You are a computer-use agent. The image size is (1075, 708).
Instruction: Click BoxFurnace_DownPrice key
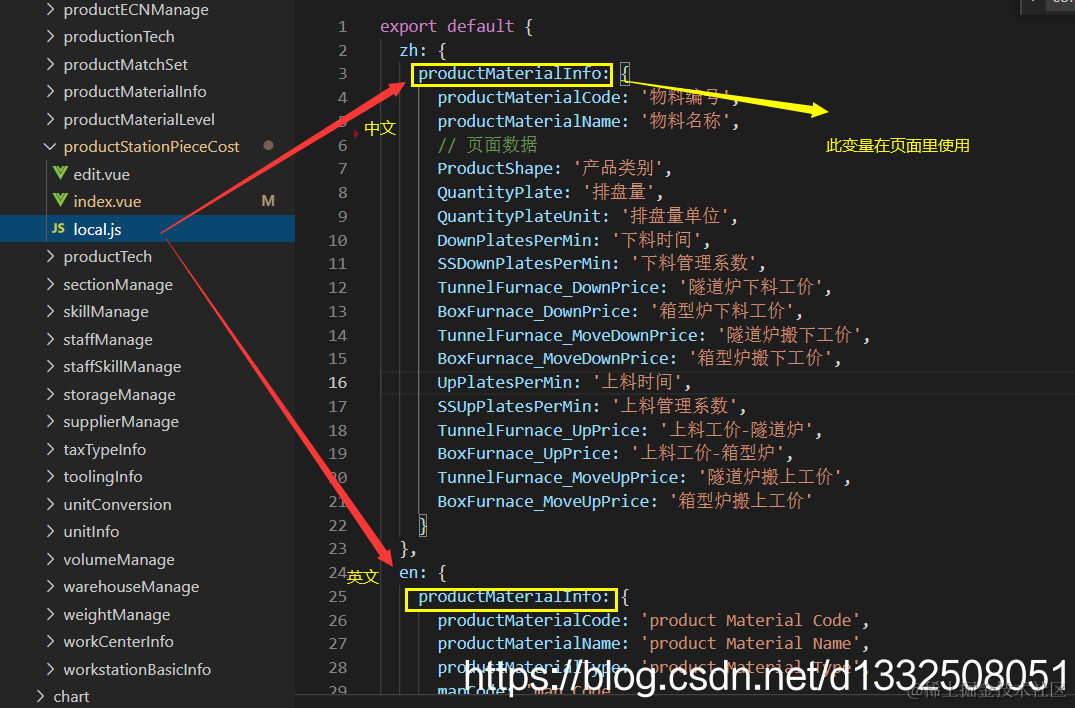pyautogui.click(x=538, y=312)
